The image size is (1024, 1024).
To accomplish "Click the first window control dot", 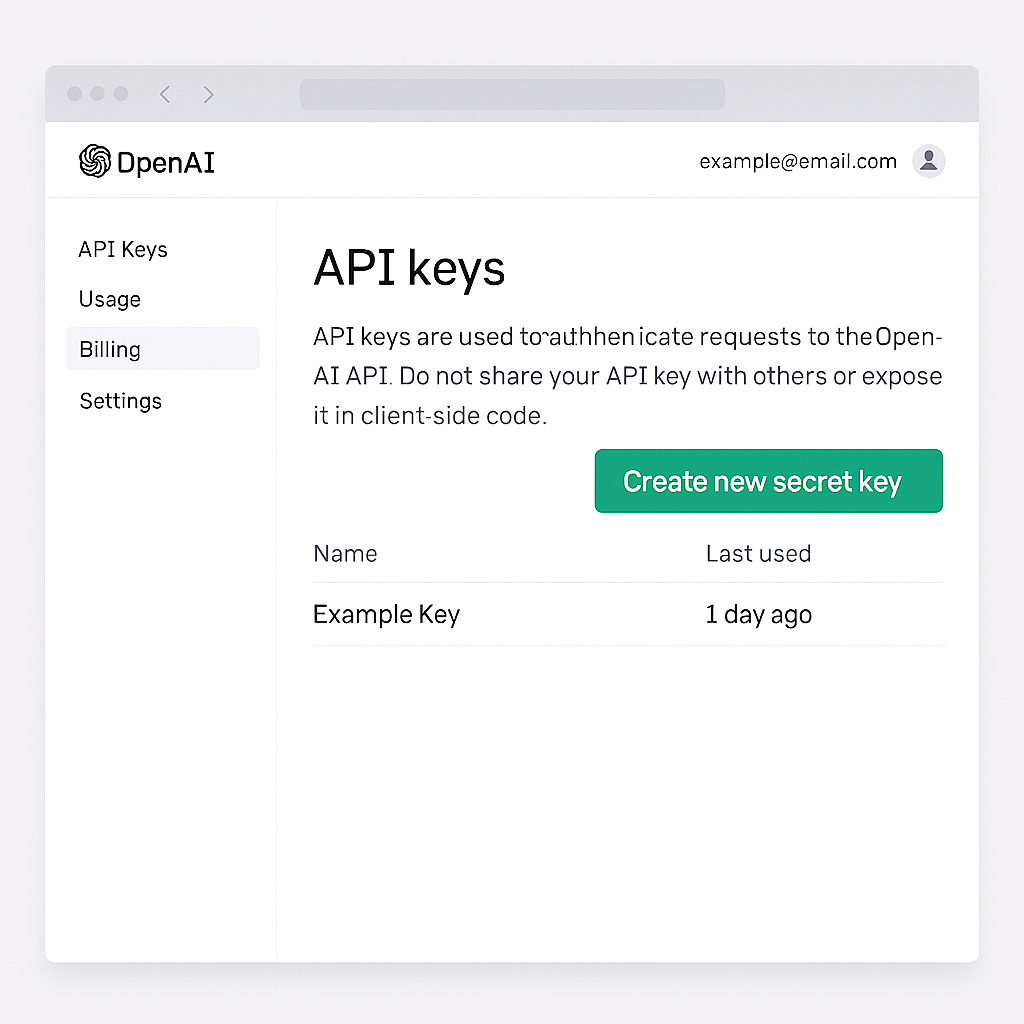I will click(74, 93).
